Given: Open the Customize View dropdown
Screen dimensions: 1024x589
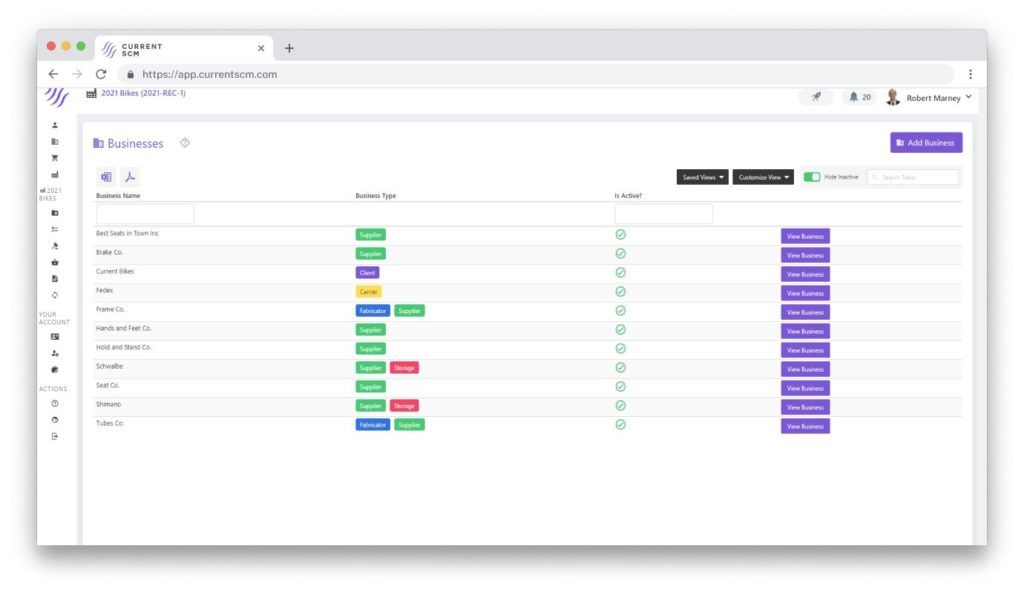Looking at the screenshot, I should [x=761, y=176].
